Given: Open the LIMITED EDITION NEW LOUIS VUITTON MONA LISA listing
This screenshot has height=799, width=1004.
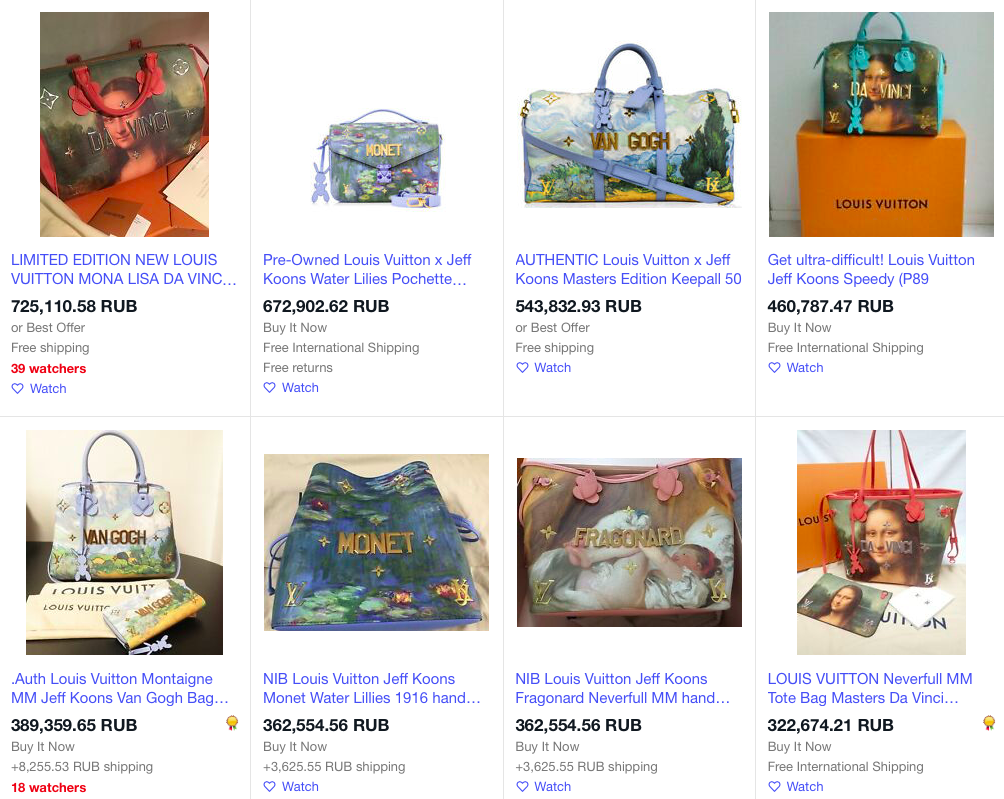Looking at the screenshot, I should pyautogui.click(x=124, y=270).
